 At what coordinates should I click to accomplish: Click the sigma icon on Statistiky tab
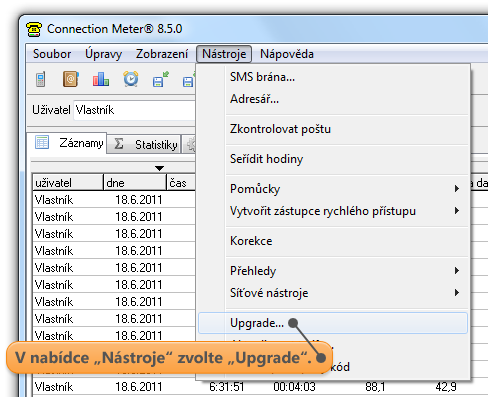pos(119,144)
